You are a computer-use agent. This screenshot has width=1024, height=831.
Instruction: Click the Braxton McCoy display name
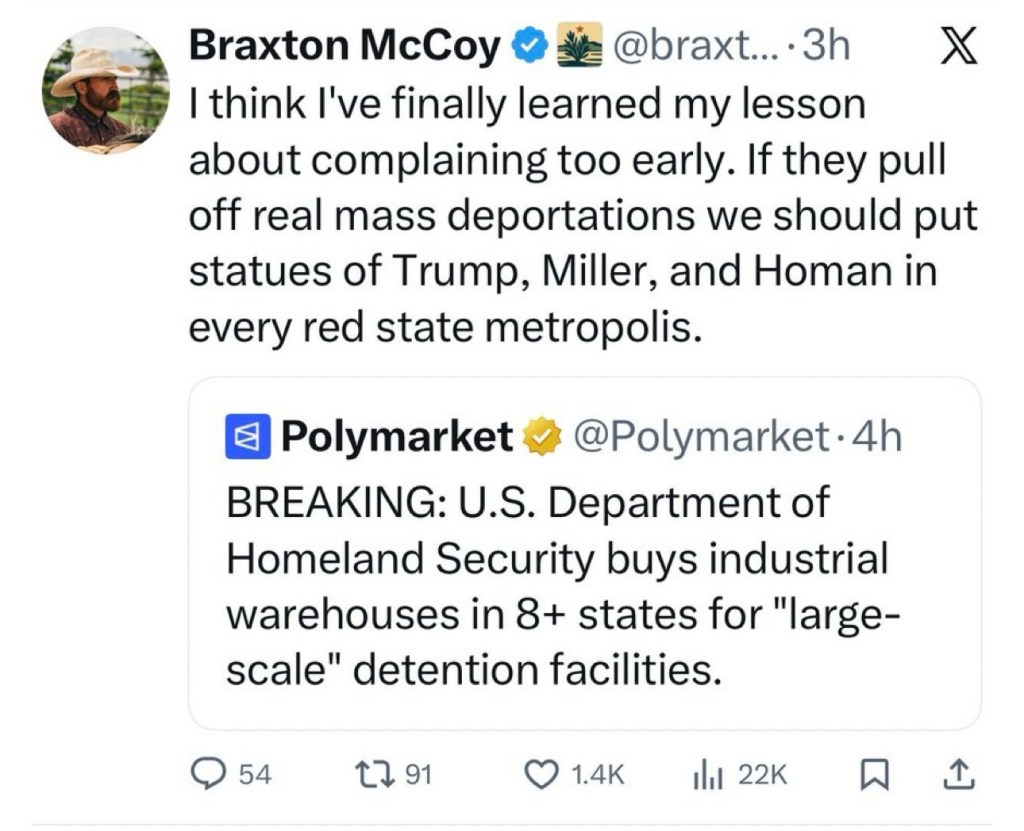tap(345, 44)
